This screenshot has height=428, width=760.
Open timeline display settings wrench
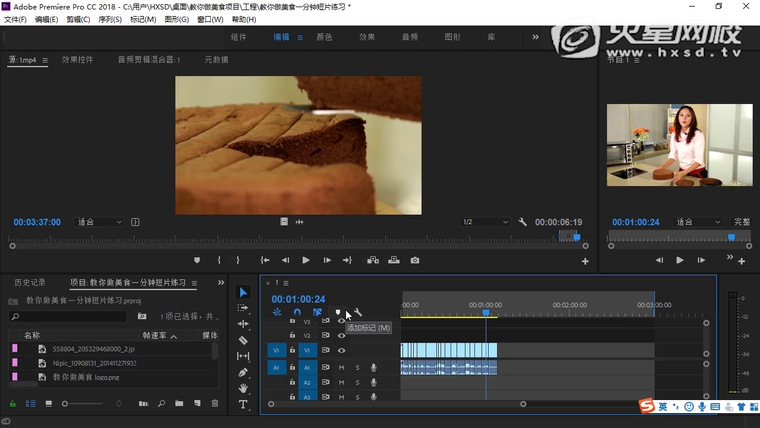pos(358,313)
